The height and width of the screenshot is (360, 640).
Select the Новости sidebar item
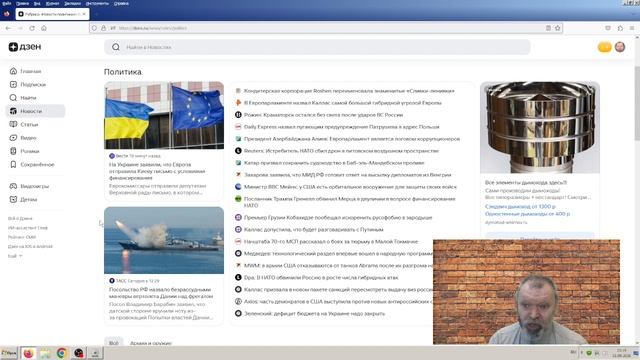35,111
